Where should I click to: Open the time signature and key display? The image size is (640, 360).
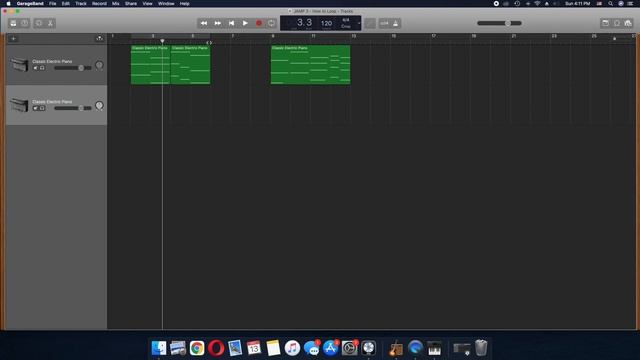click(x=346, y=23)
